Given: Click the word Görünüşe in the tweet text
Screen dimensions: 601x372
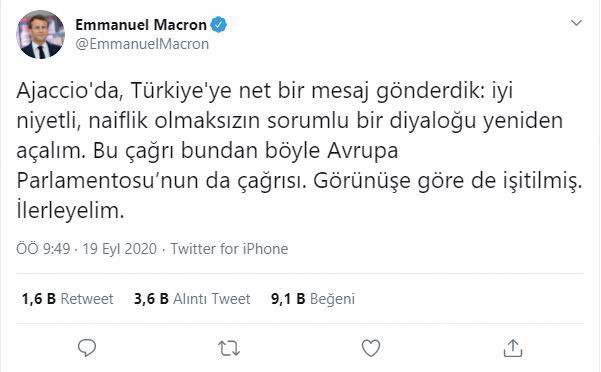Looking at the screenshot, I should coord(362,181).
